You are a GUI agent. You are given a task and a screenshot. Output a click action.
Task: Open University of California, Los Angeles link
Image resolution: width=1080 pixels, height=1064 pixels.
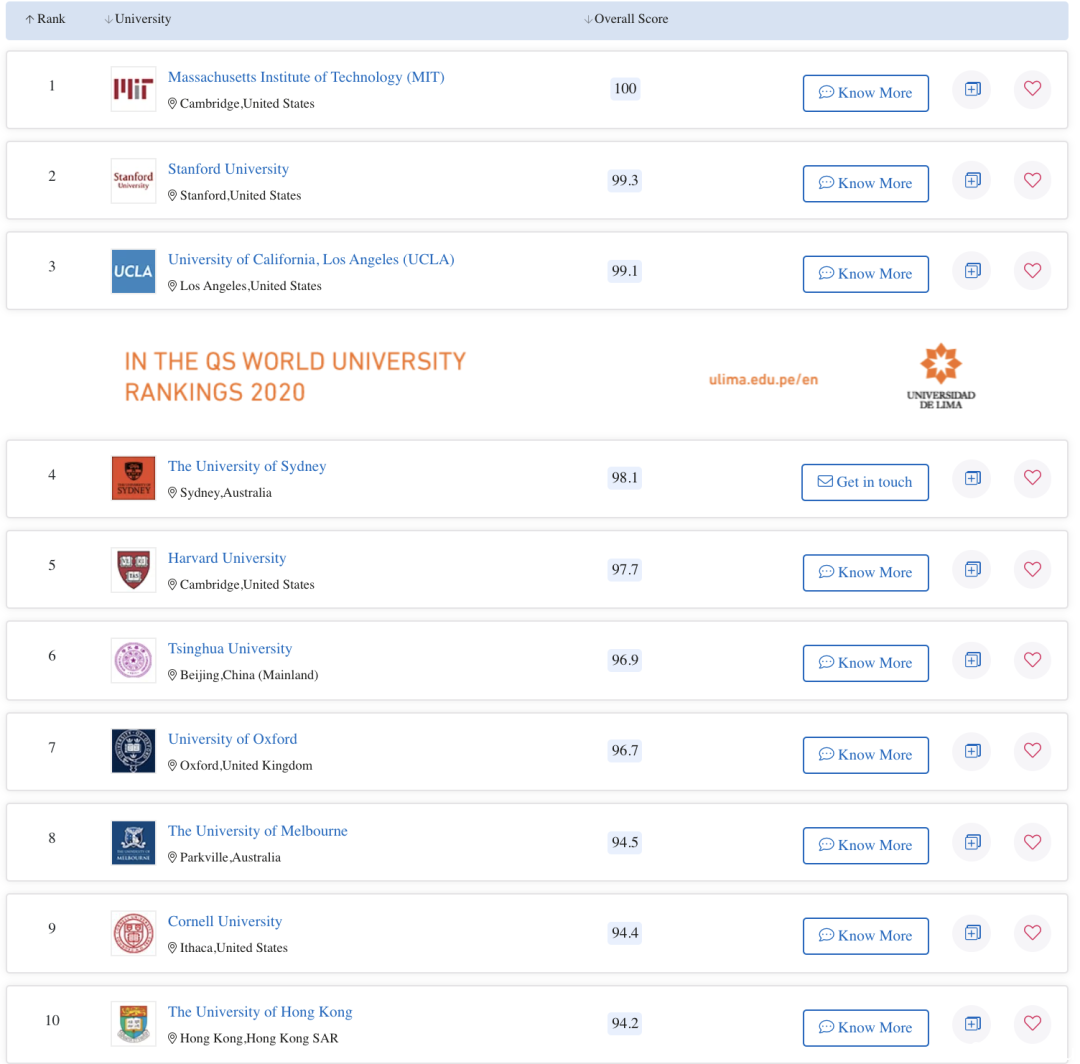tap(311, 260)
